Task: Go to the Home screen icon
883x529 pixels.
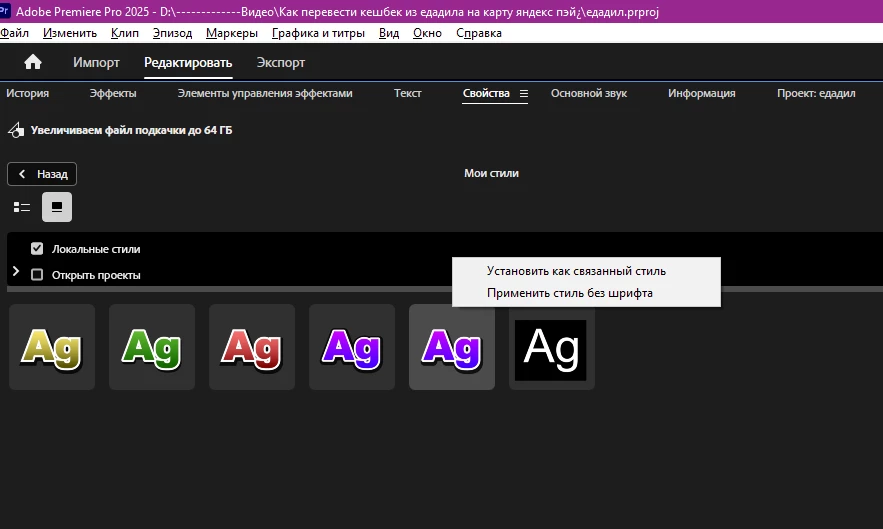Action: 33,62
